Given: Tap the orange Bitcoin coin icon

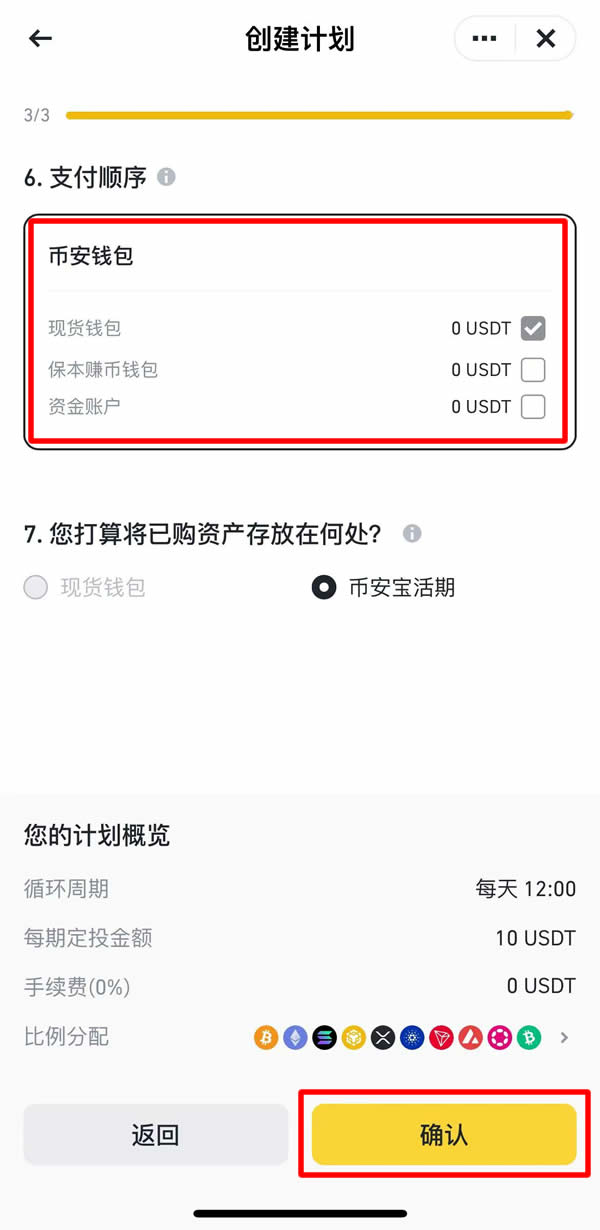Looking at the screenshot, I should (266, 1038).
